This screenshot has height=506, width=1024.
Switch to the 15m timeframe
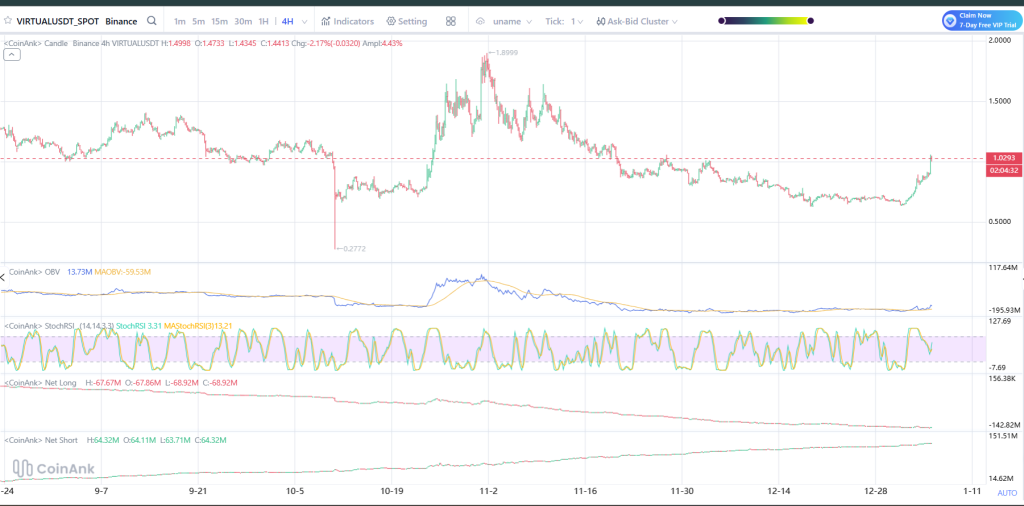tap(219, 21)
